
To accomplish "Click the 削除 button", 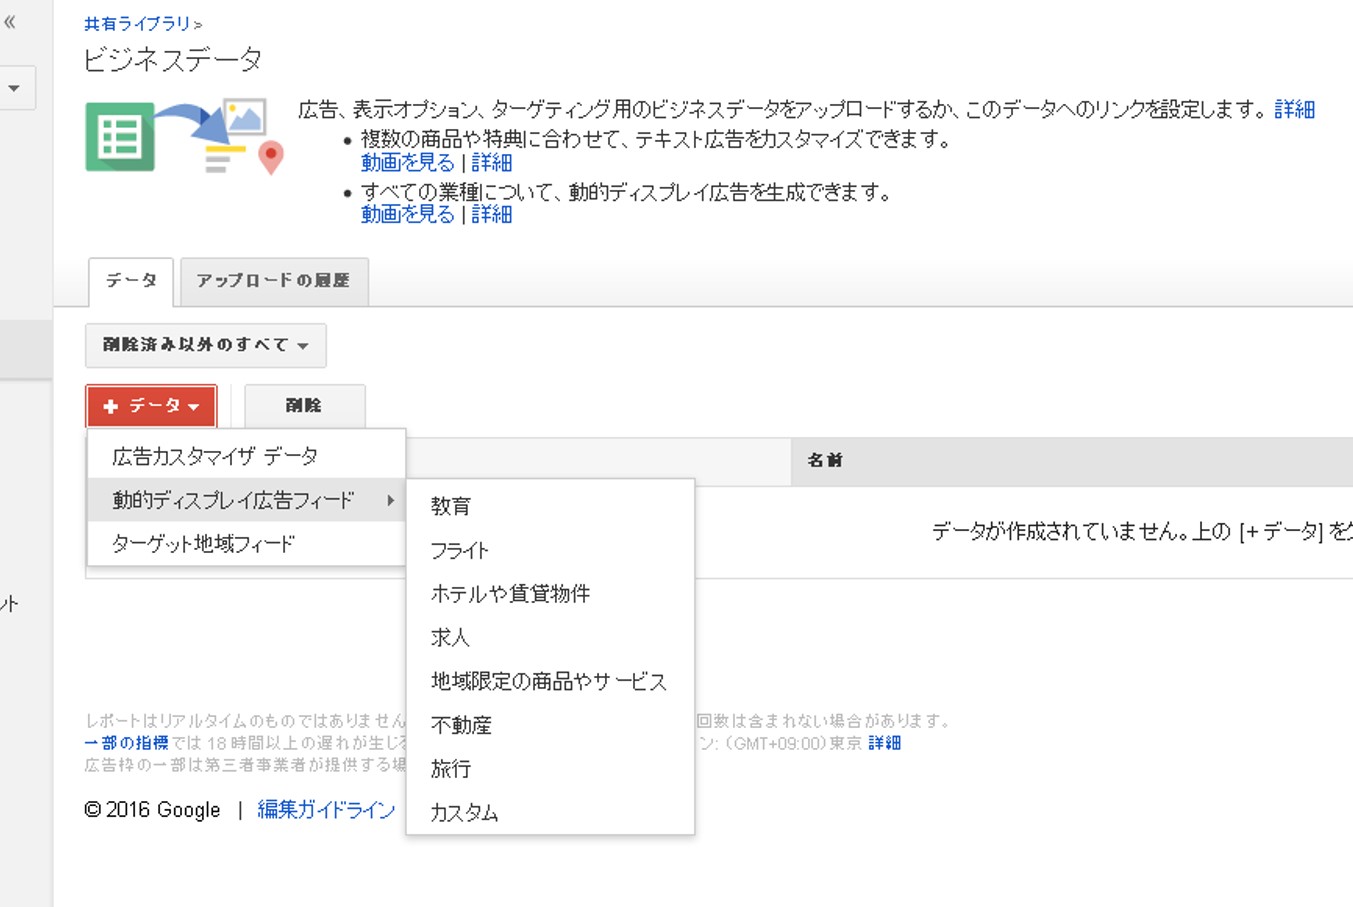I will pos(304,406).
